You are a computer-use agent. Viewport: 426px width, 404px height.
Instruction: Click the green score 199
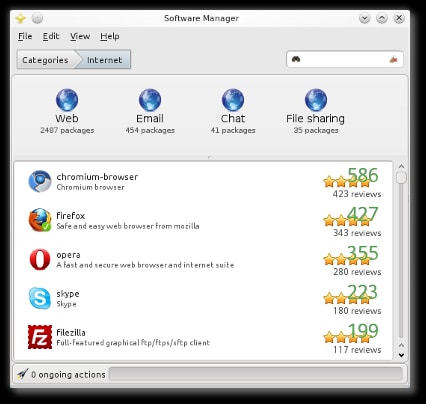(363, 331)
